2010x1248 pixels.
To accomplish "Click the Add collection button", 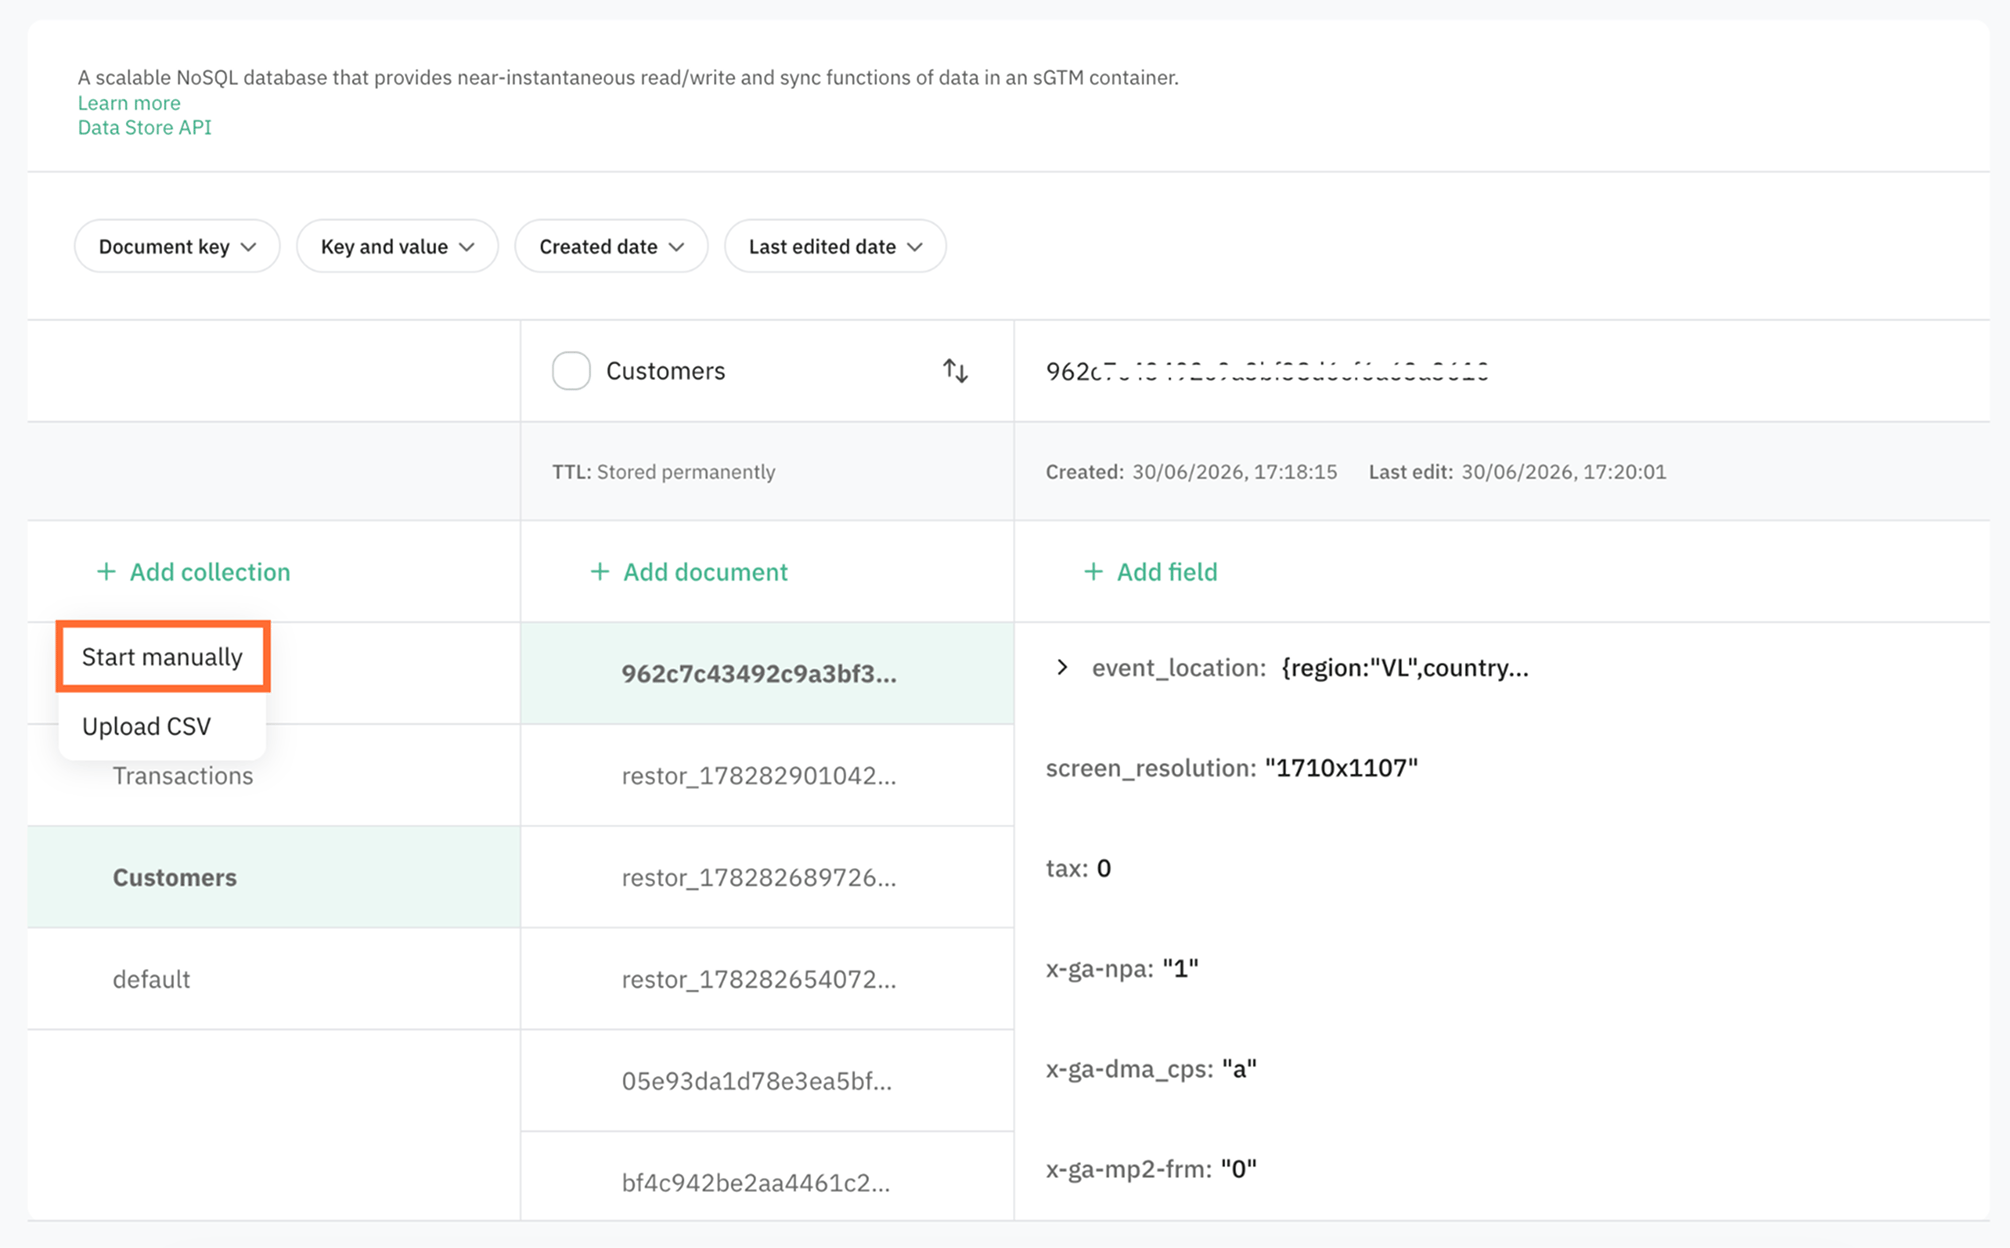I will tap(193, 572).
